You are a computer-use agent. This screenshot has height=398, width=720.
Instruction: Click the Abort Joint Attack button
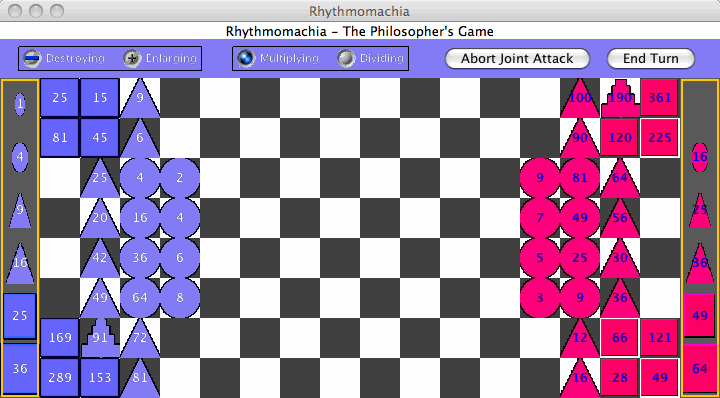coord(517,59)
